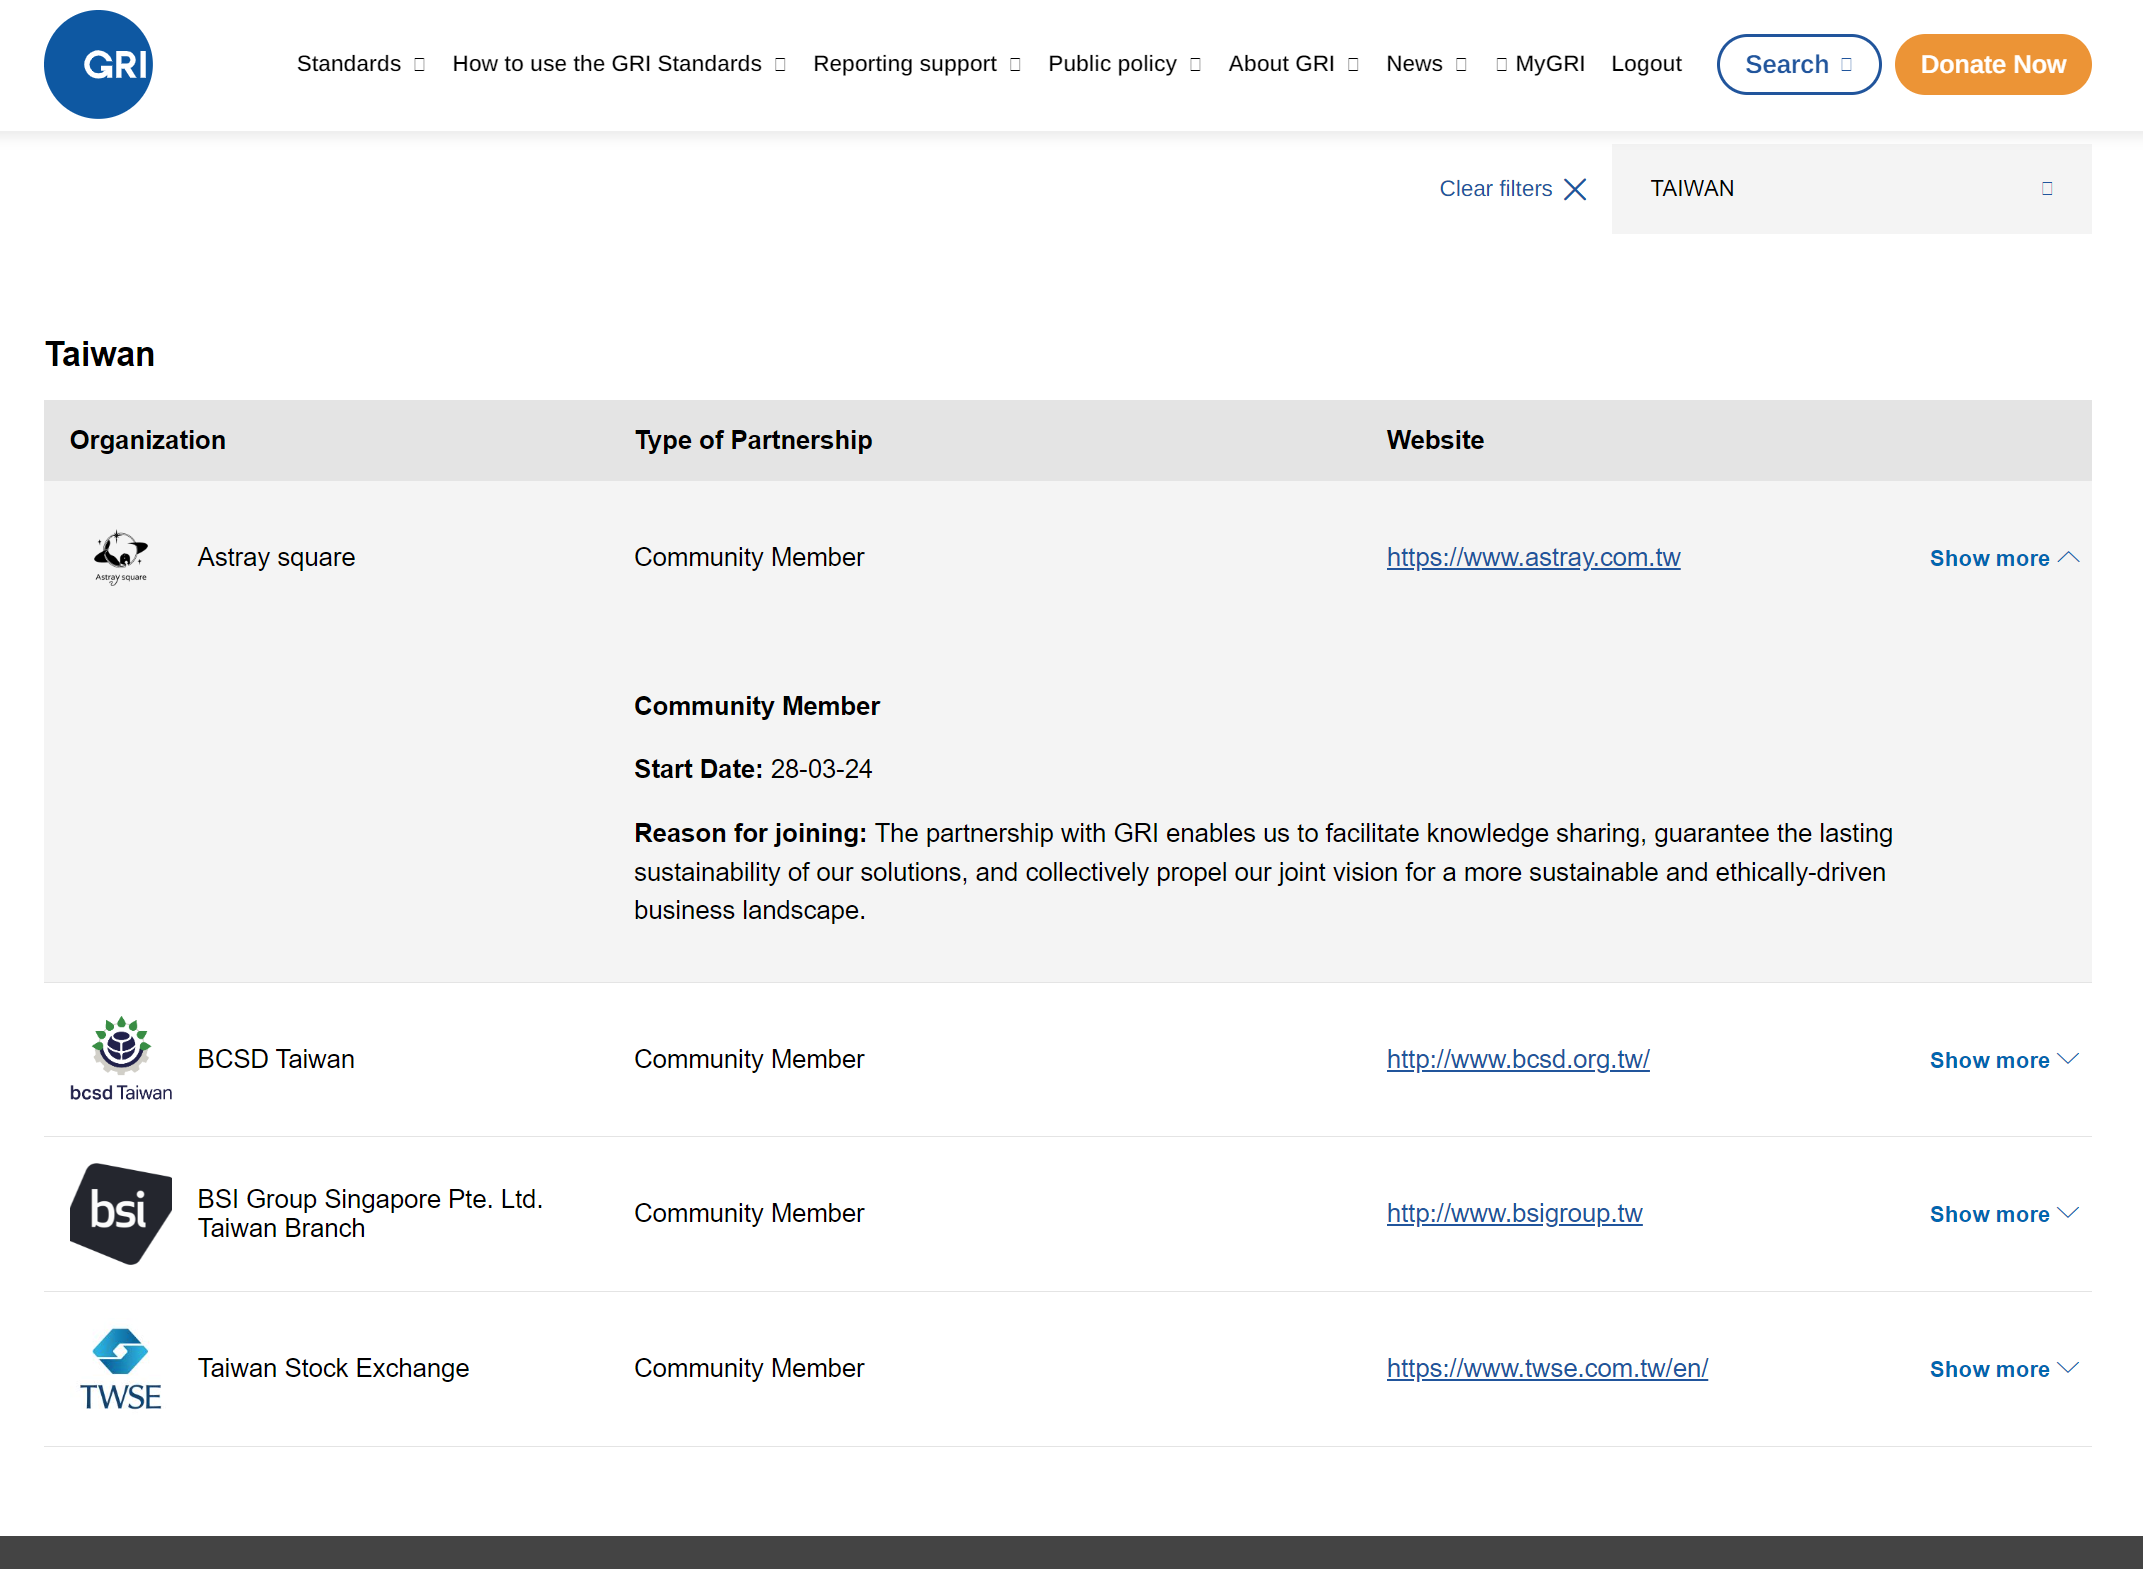Open the Reporting support menu

[x=917, y=64]
